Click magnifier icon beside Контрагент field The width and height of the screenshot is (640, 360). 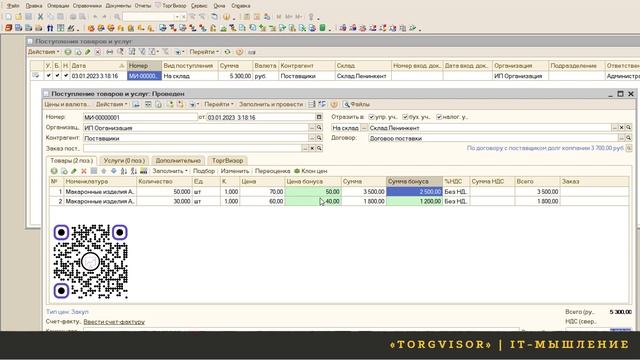[319, 138]
